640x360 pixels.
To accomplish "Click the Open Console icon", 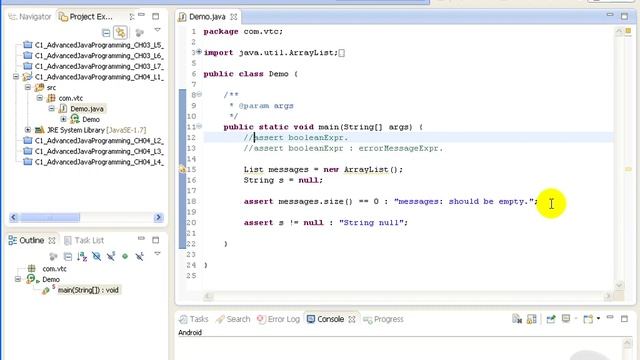I will (x=588, y=319).
